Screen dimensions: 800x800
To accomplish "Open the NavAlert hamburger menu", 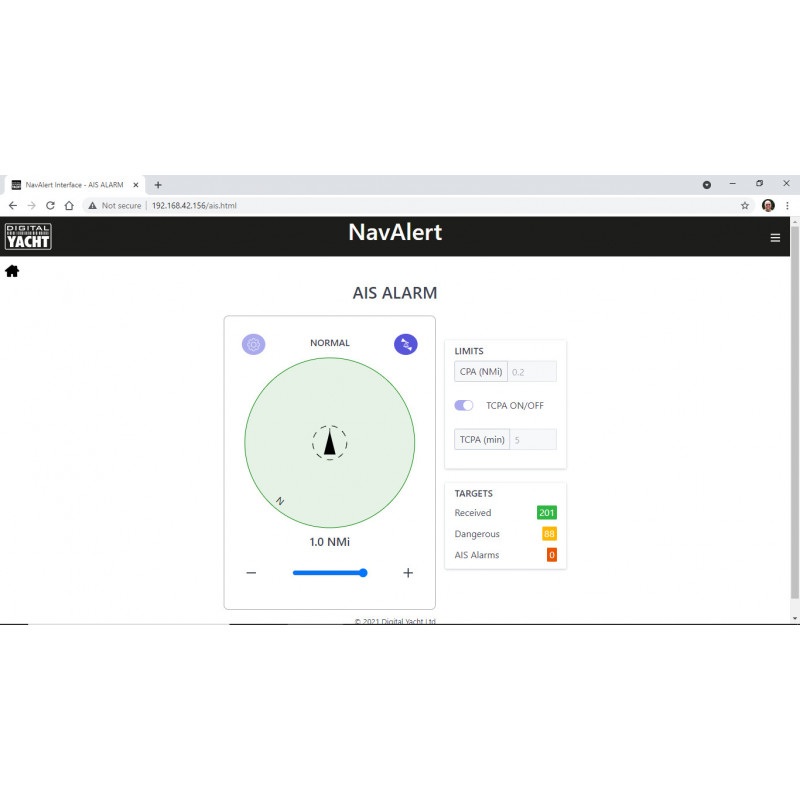I will pos(775,237).
